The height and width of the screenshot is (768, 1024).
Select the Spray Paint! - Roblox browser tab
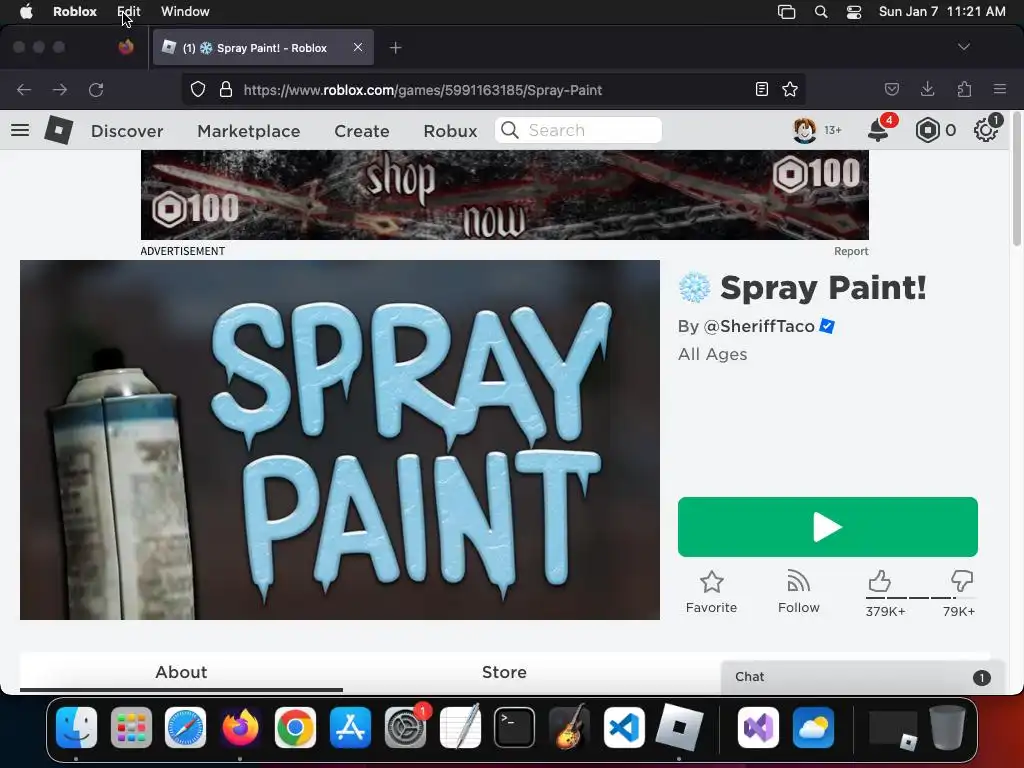[263, 48]
